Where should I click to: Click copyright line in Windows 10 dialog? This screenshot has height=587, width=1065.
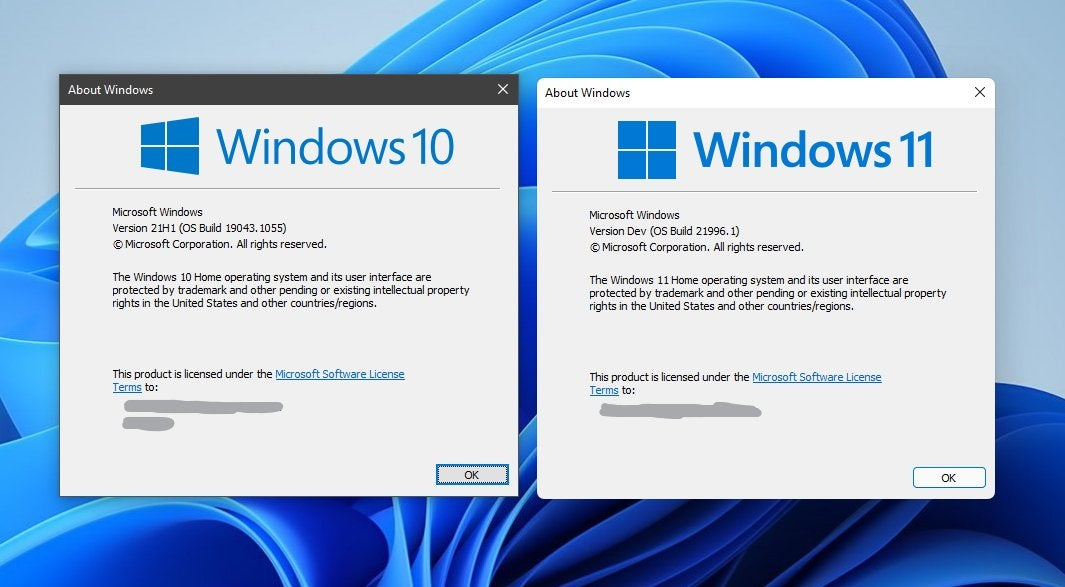[219, 245]
